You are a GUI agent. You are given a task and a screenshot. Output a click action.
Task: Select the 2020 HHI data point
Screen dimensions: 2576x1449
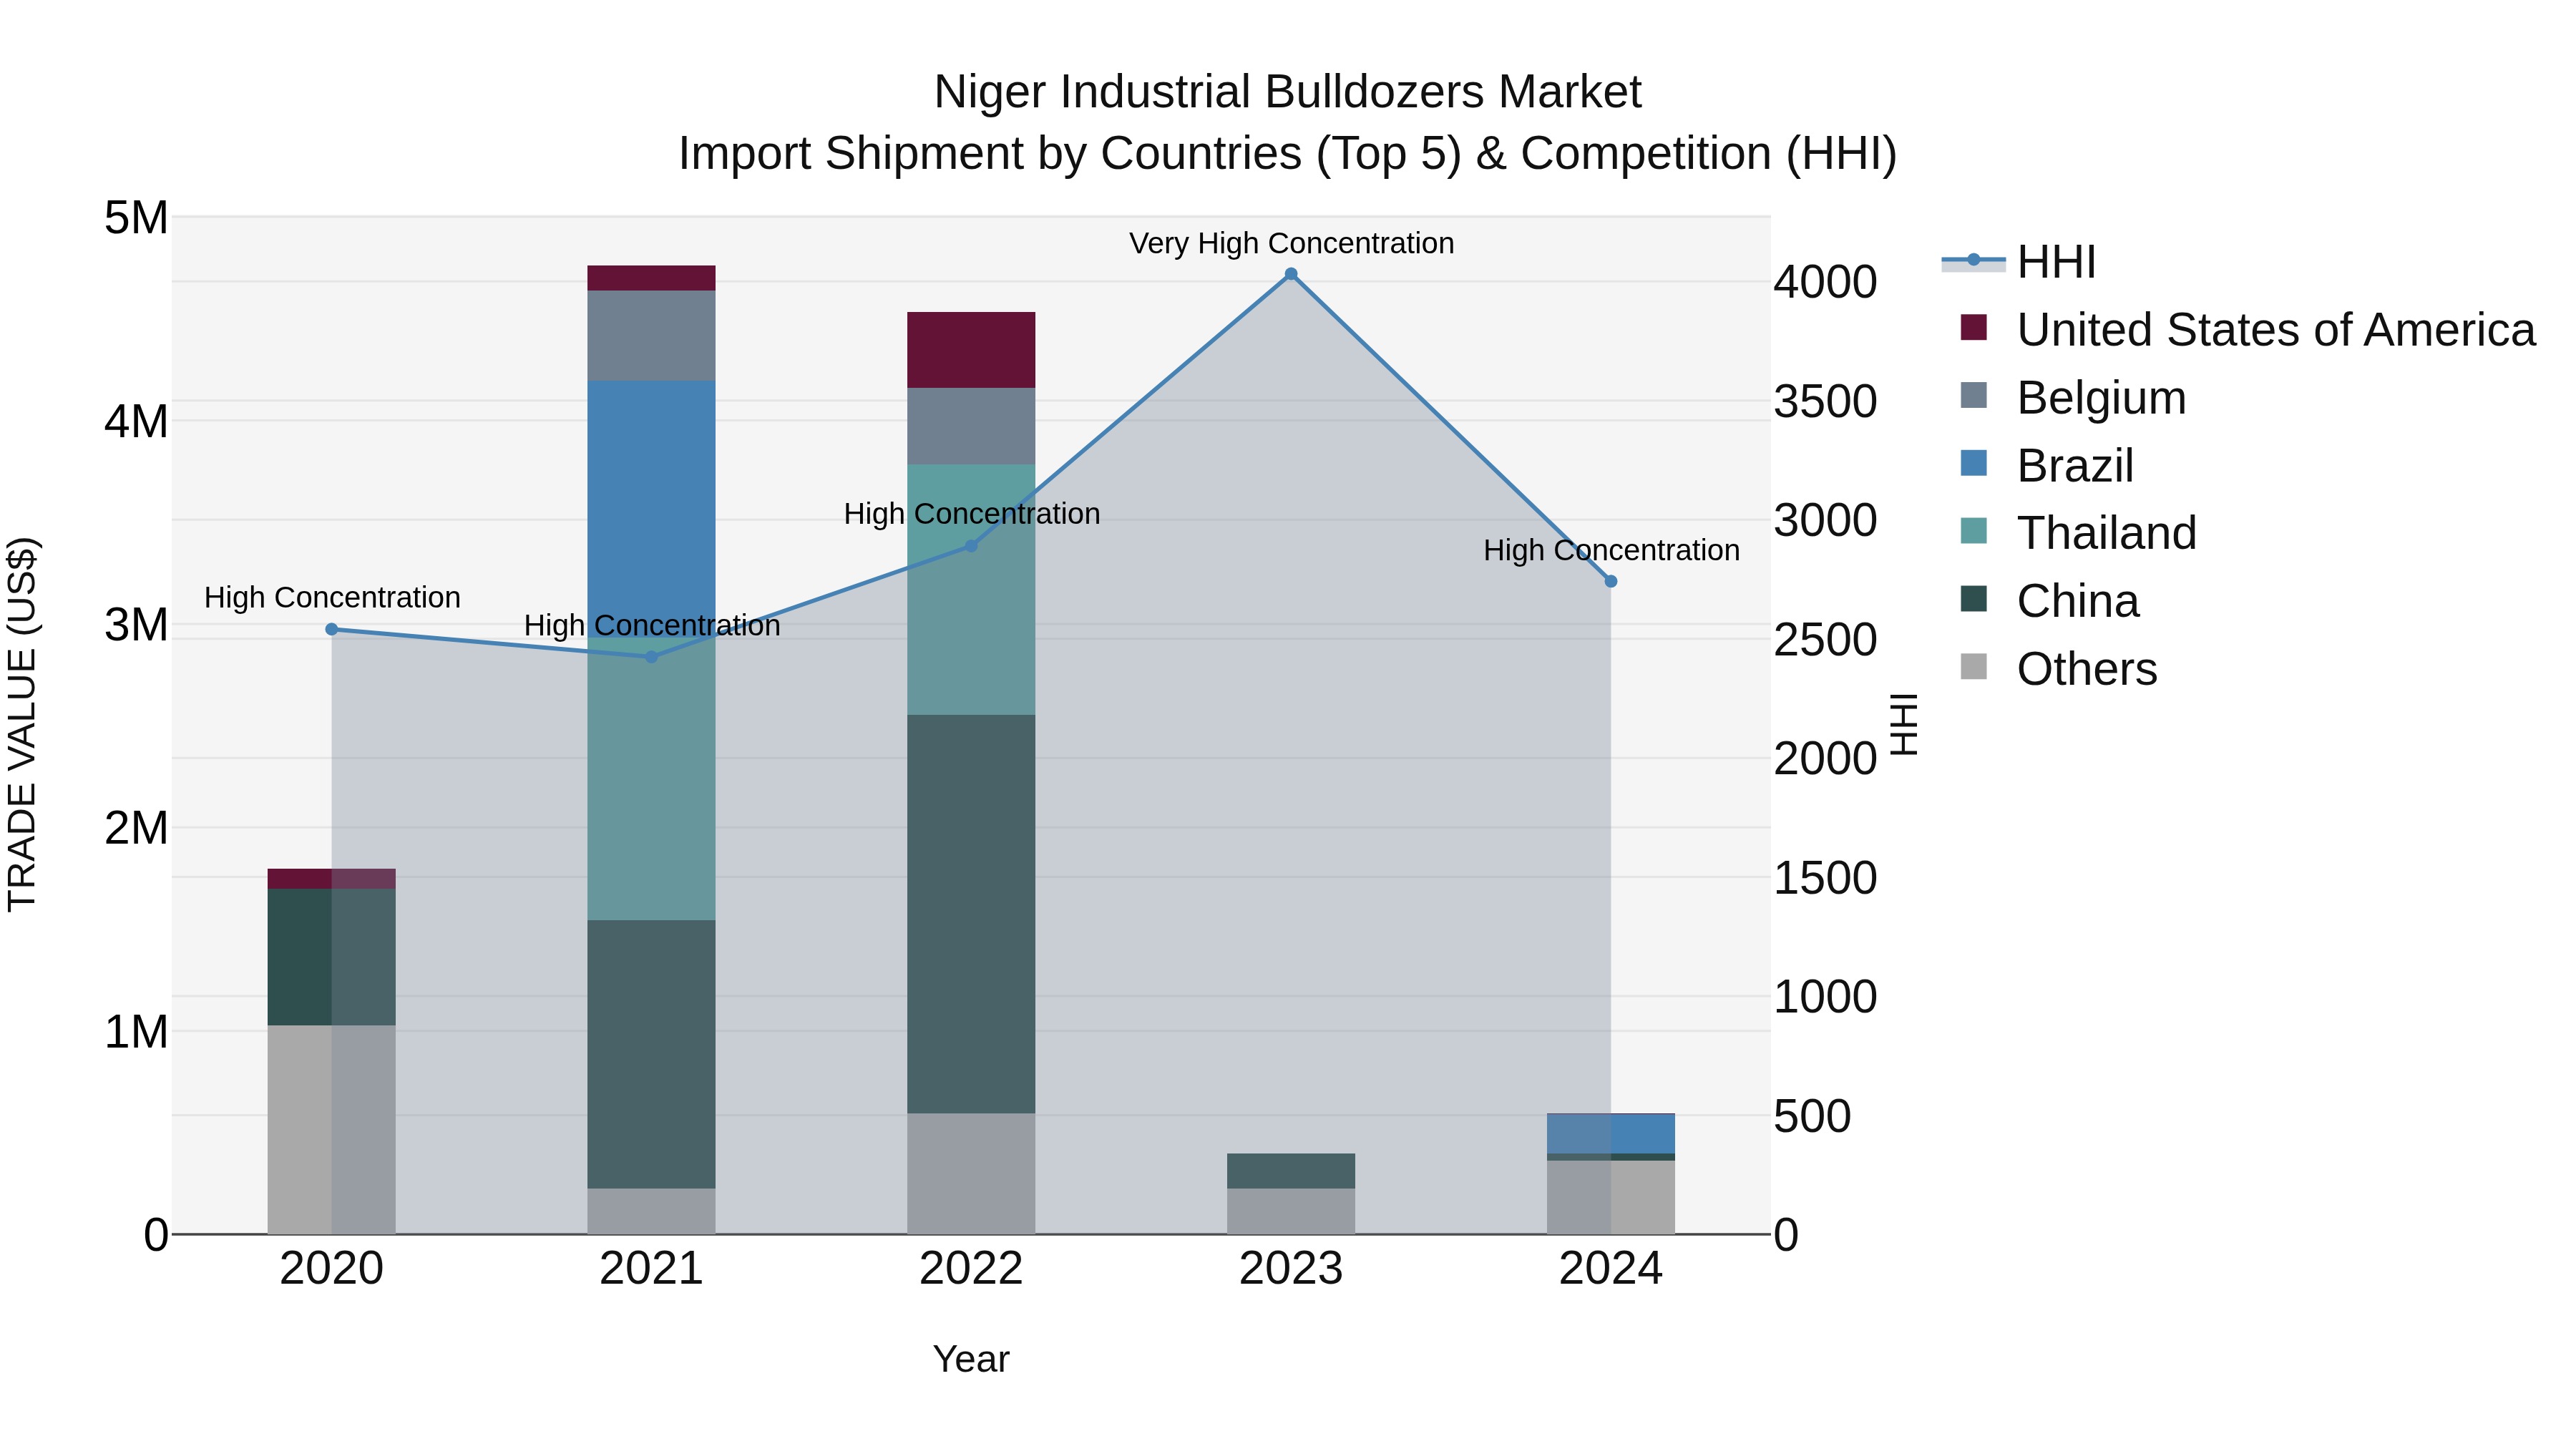pos(332,629)
